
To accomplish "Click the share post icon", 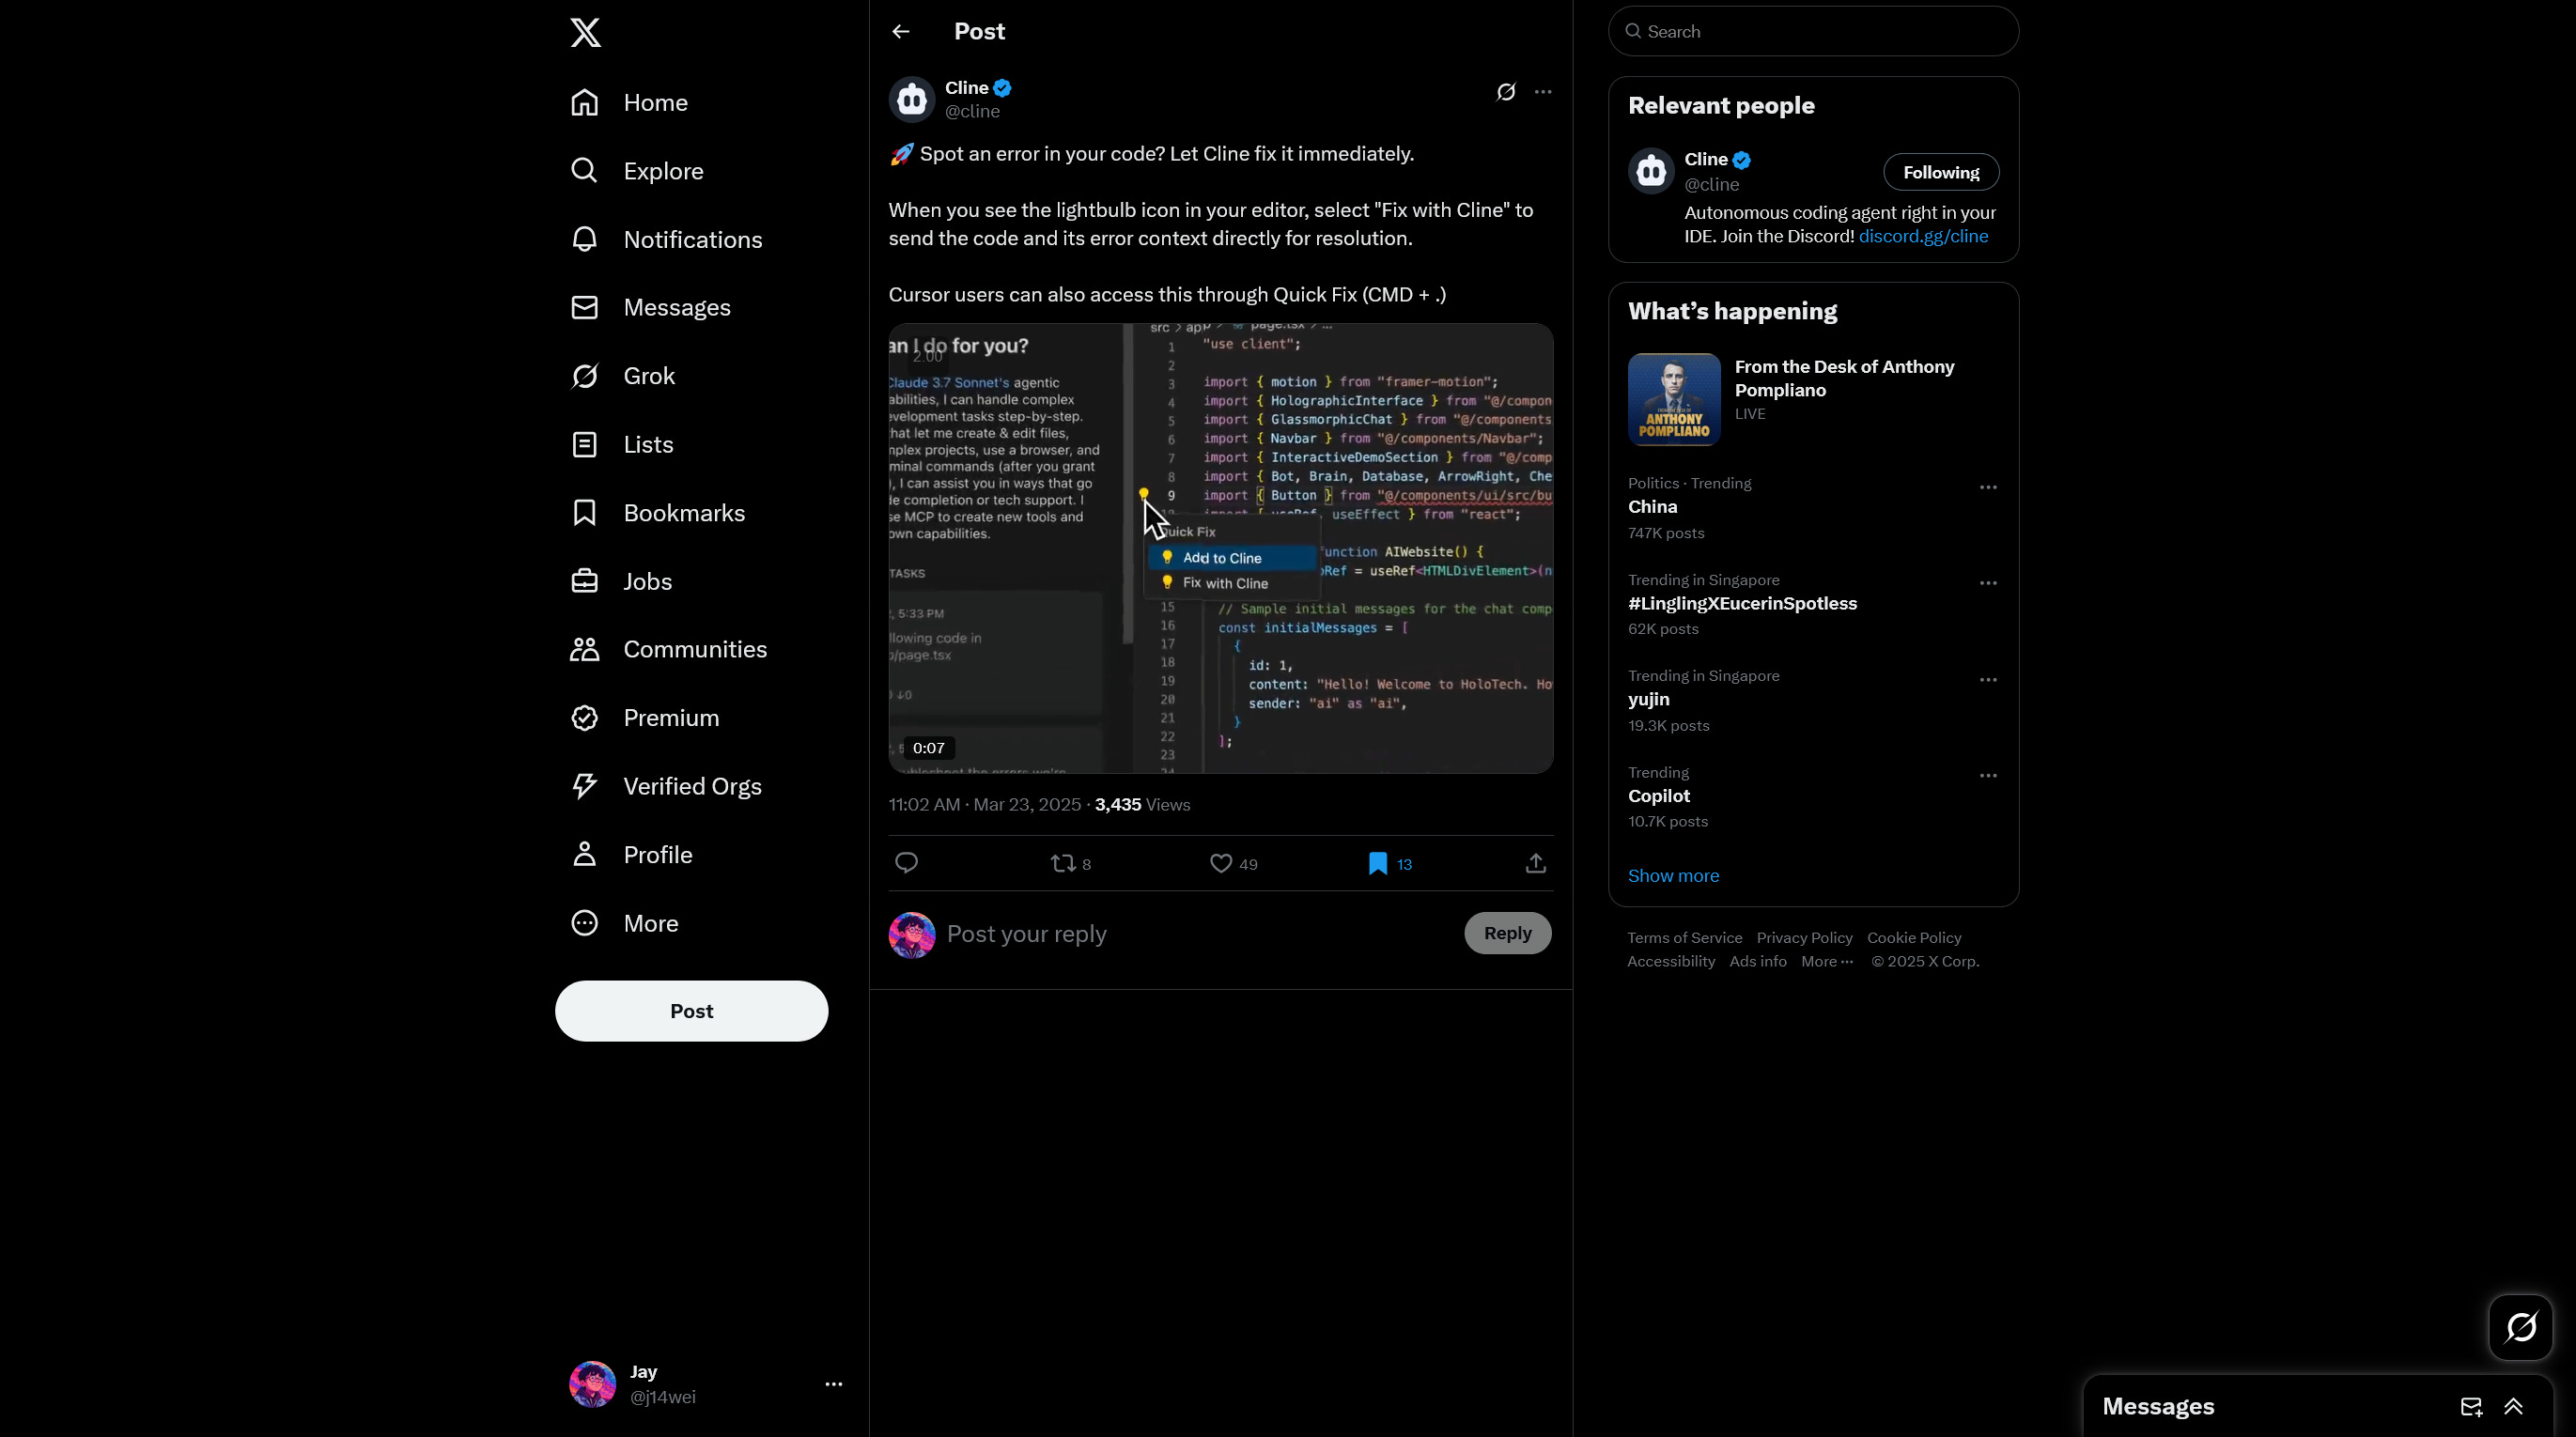I will click(1536, 863).
